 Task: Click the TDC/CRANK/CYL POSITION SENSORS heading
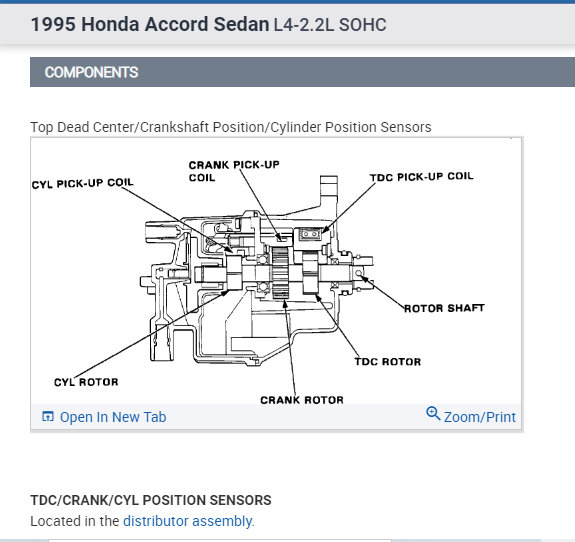(x=151, y=500)
